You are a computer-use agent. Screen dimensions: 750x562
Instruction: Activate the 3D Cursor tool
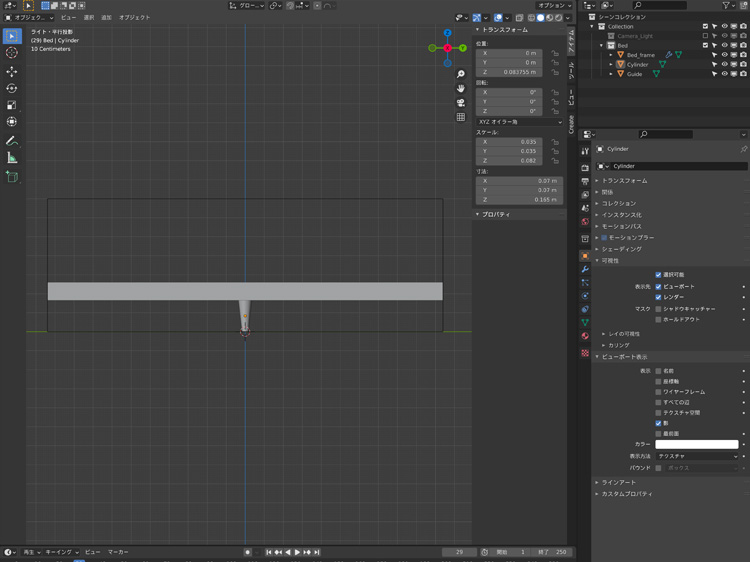coord(12,53)
